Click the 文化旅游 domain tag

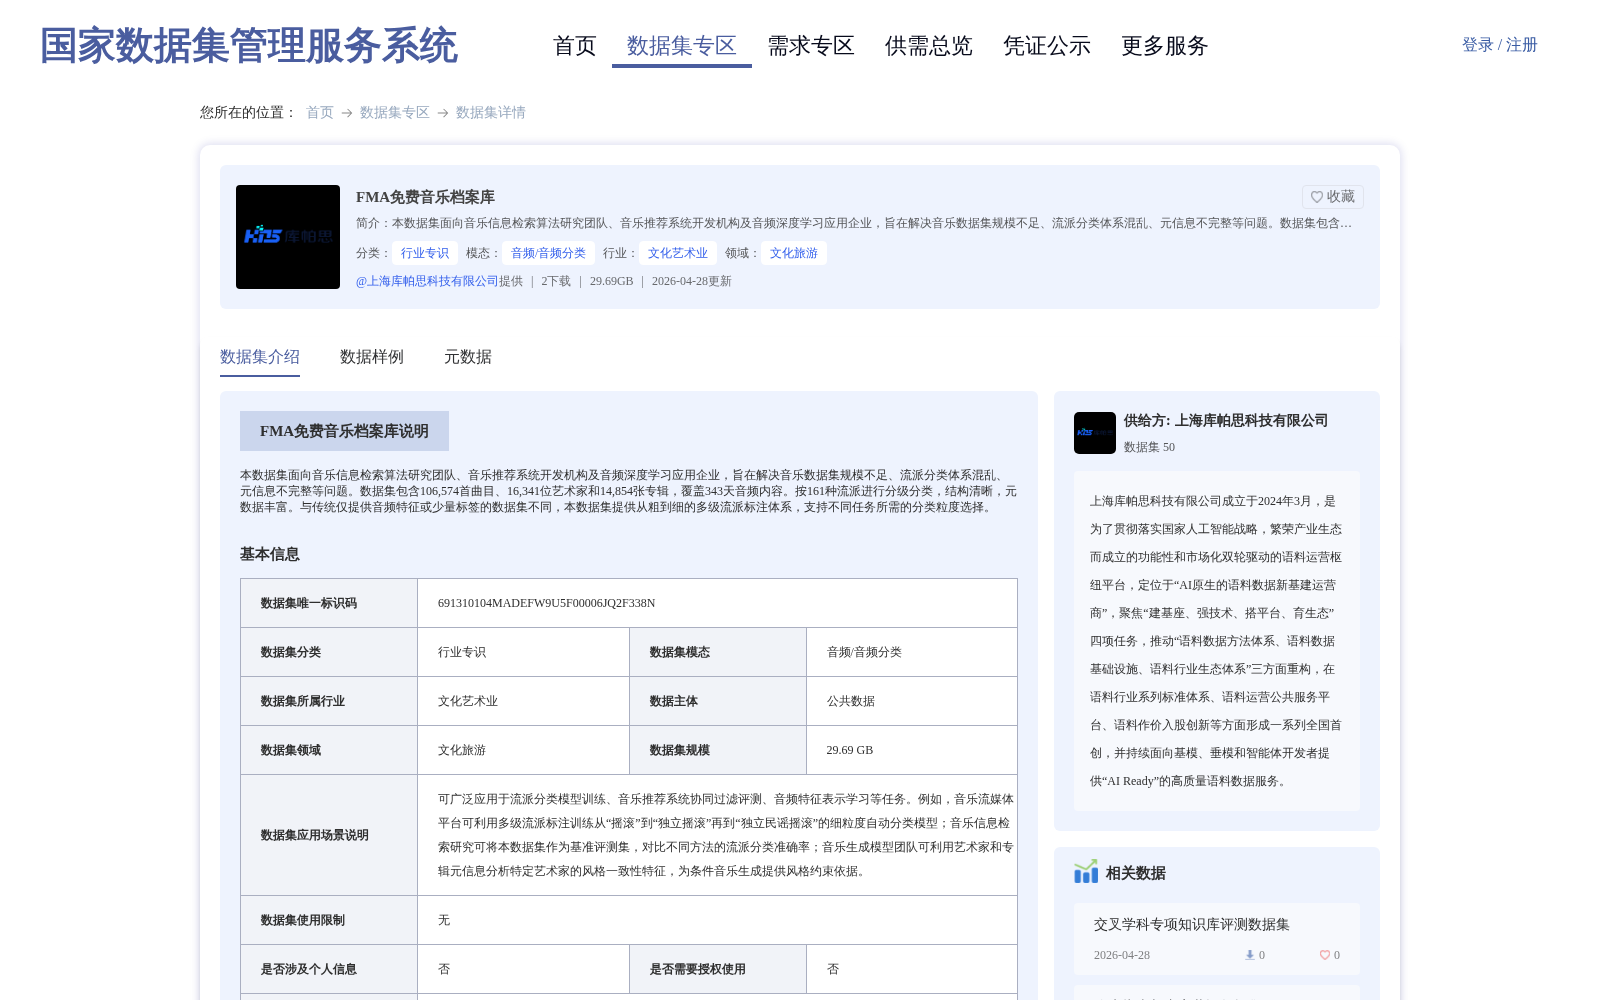coord(794,253)
